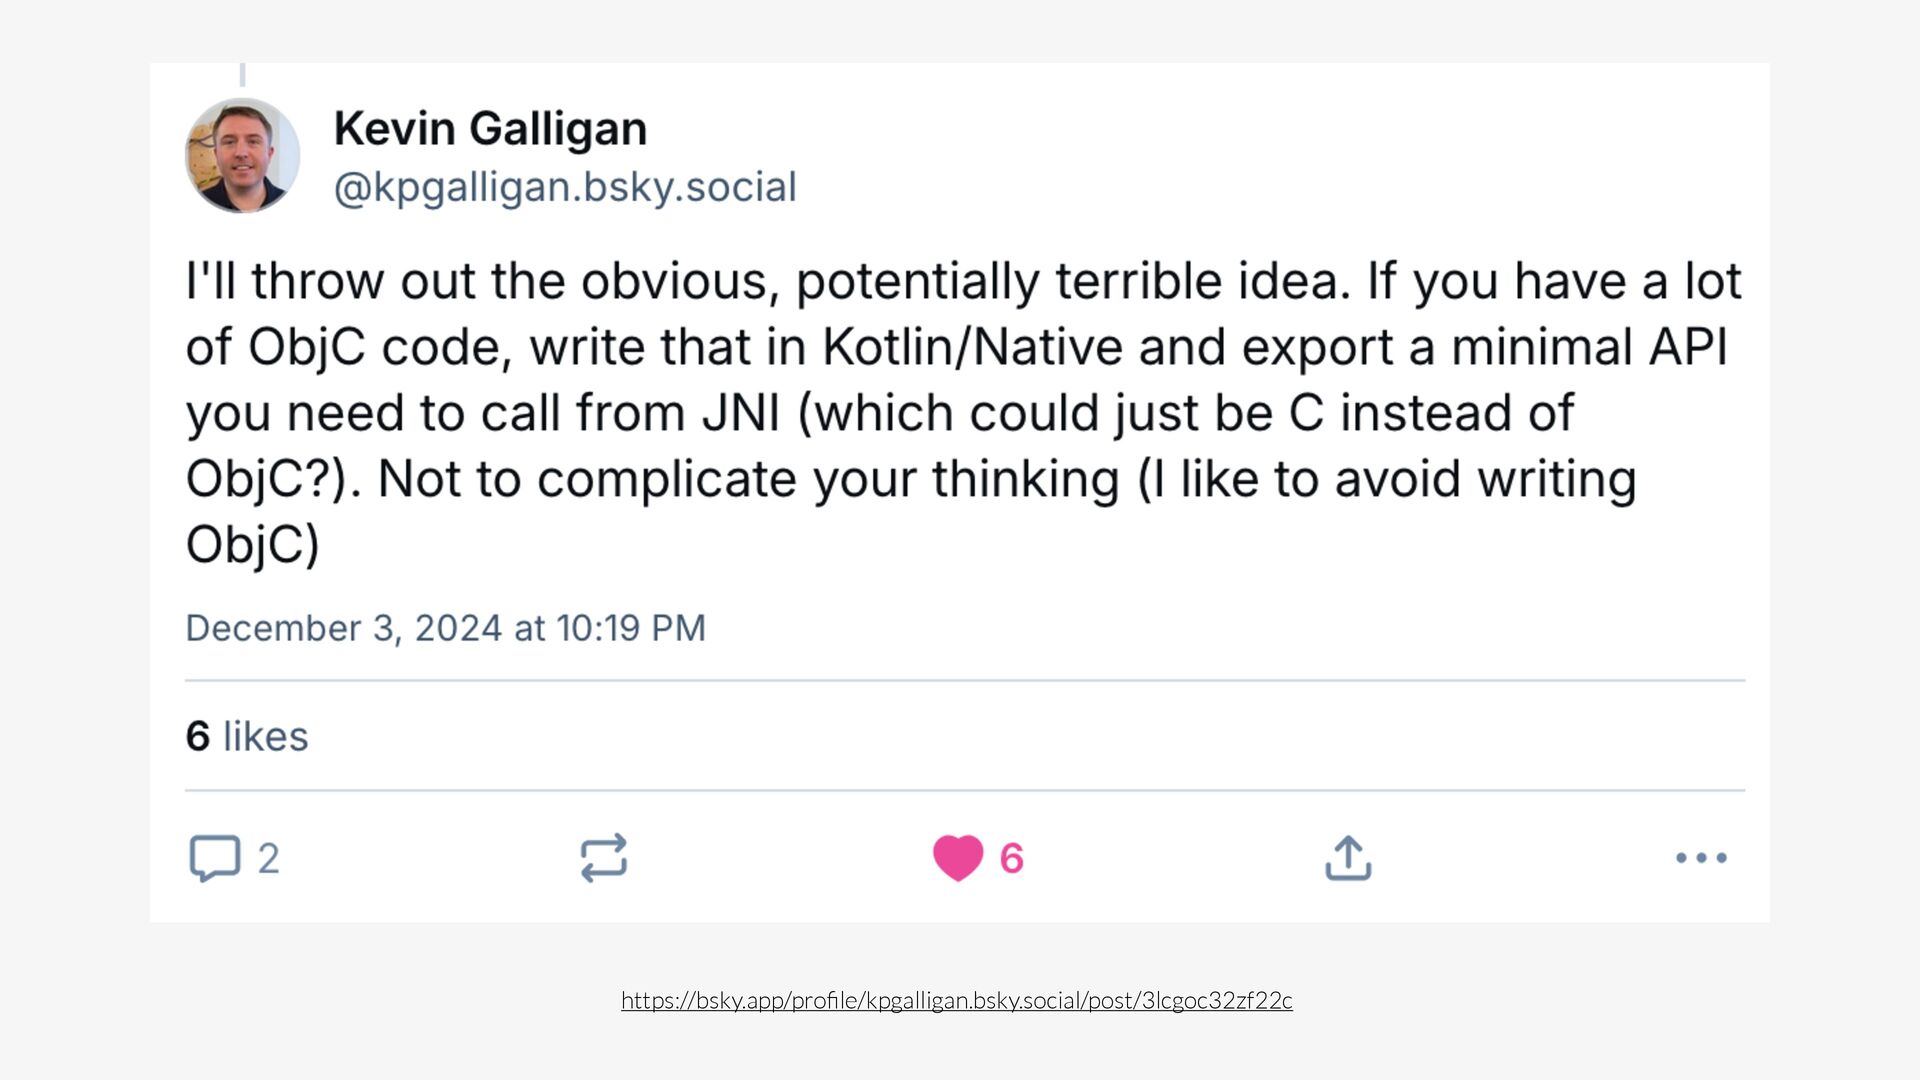The image size is (1920, 1080).
Task: Click the reply count number 2
Action: pos(268,858)
